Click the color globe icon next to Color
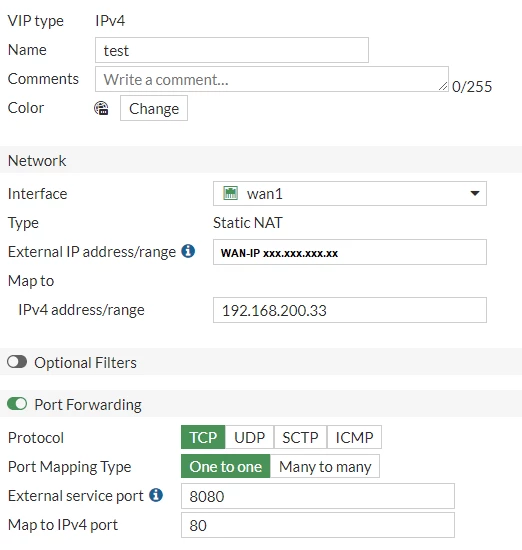The image size is (522, 550). coord(101,108)
